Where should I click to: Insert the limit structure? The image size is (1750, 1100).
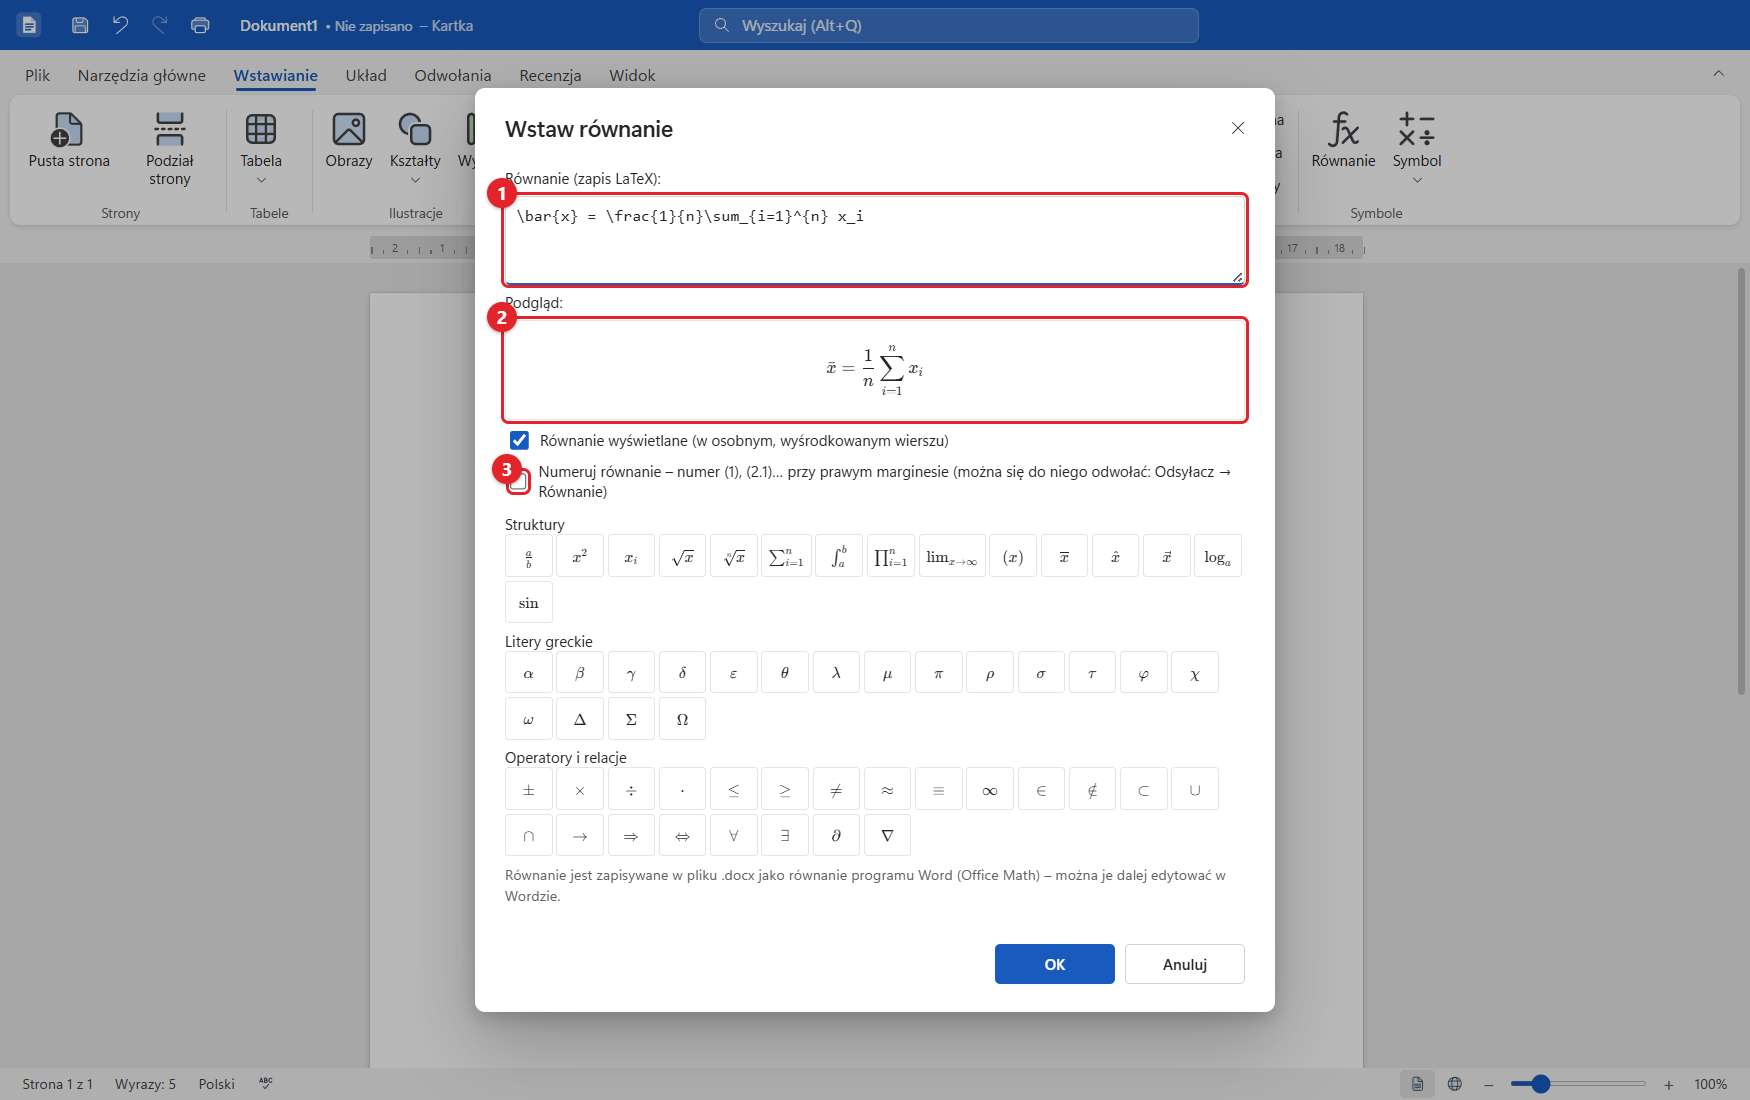point(952,556)
